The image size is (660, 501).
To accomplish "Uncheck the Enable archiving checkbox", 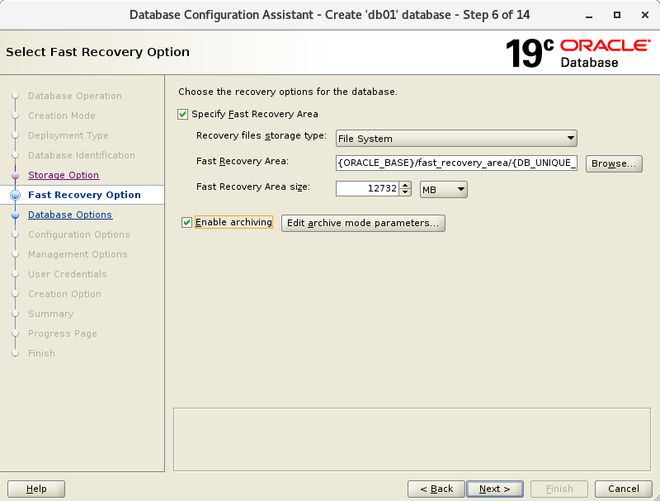I will point(186,222).
